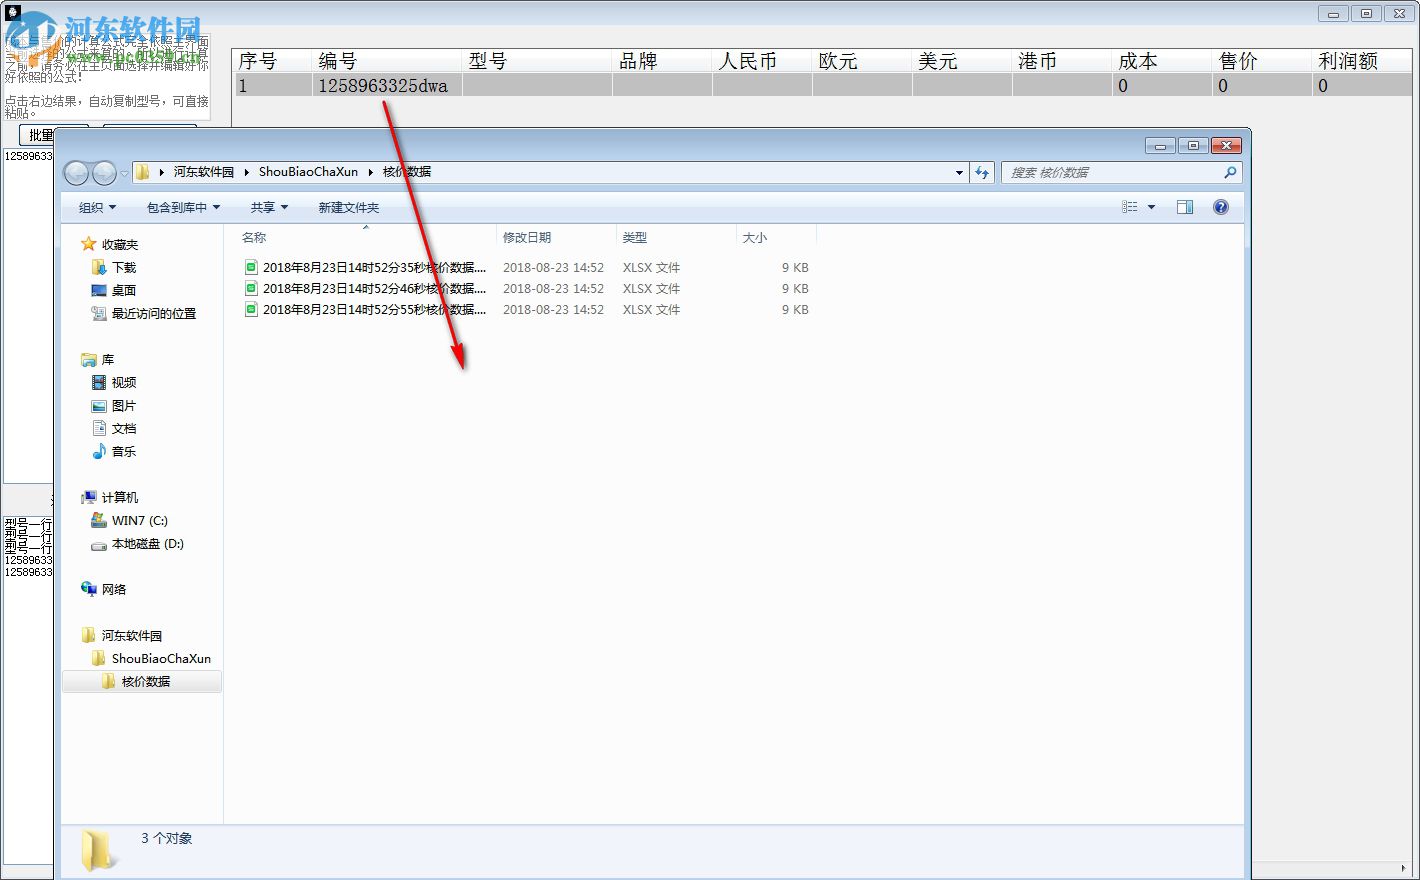This screenshot has height=880, width=1420.
Task: Open 网络 in the navigation pane
Action: [114, 589]
